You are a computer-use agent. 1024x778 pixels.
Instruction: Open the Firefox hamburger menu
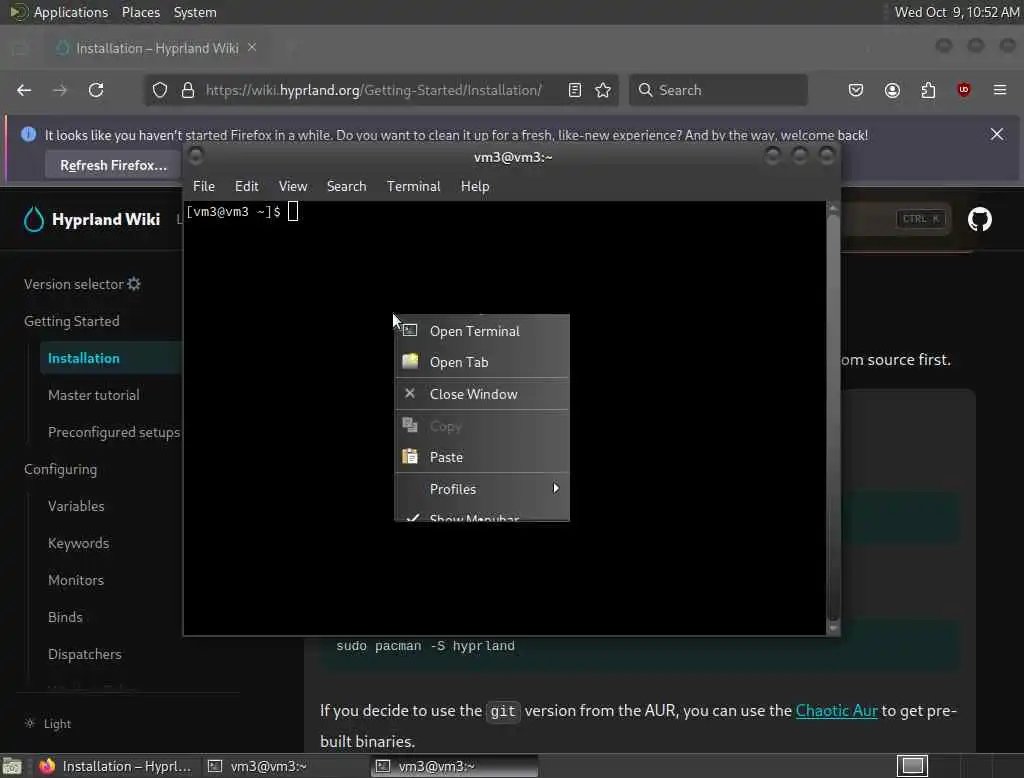tap(1000, 90)
